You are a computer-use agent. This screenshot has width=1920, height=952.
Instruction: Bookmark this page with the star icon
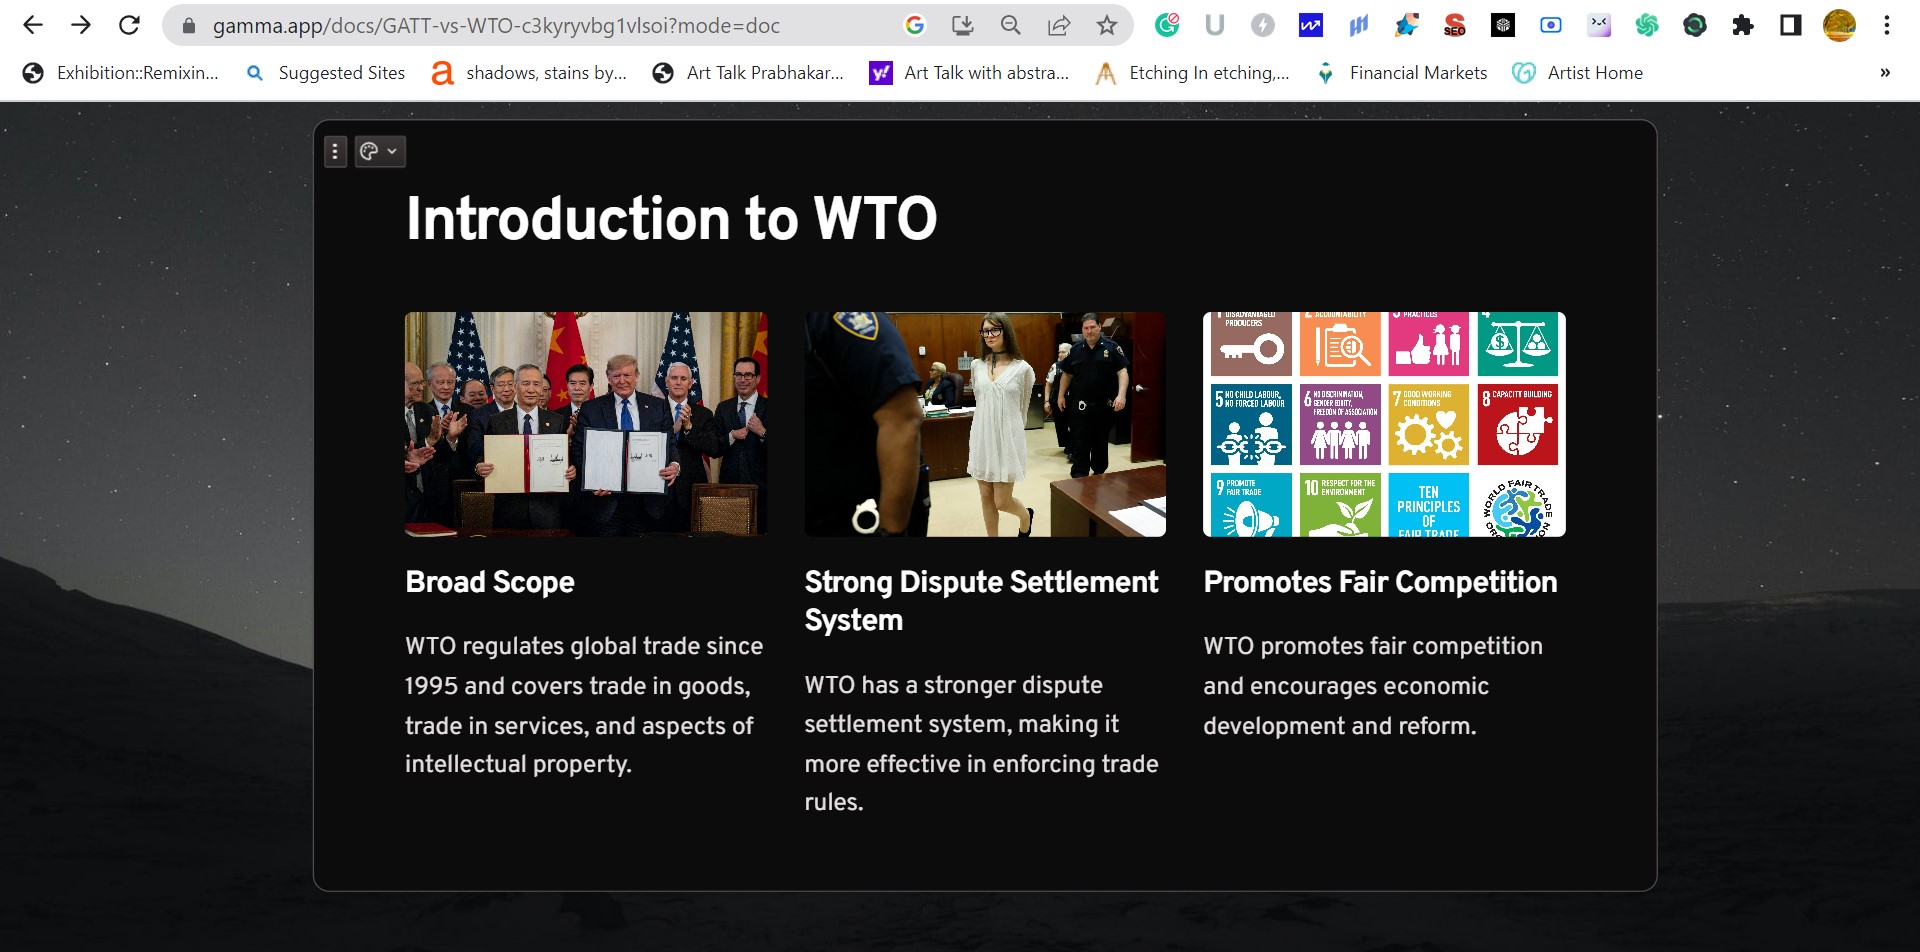[x=1106, y=25]
